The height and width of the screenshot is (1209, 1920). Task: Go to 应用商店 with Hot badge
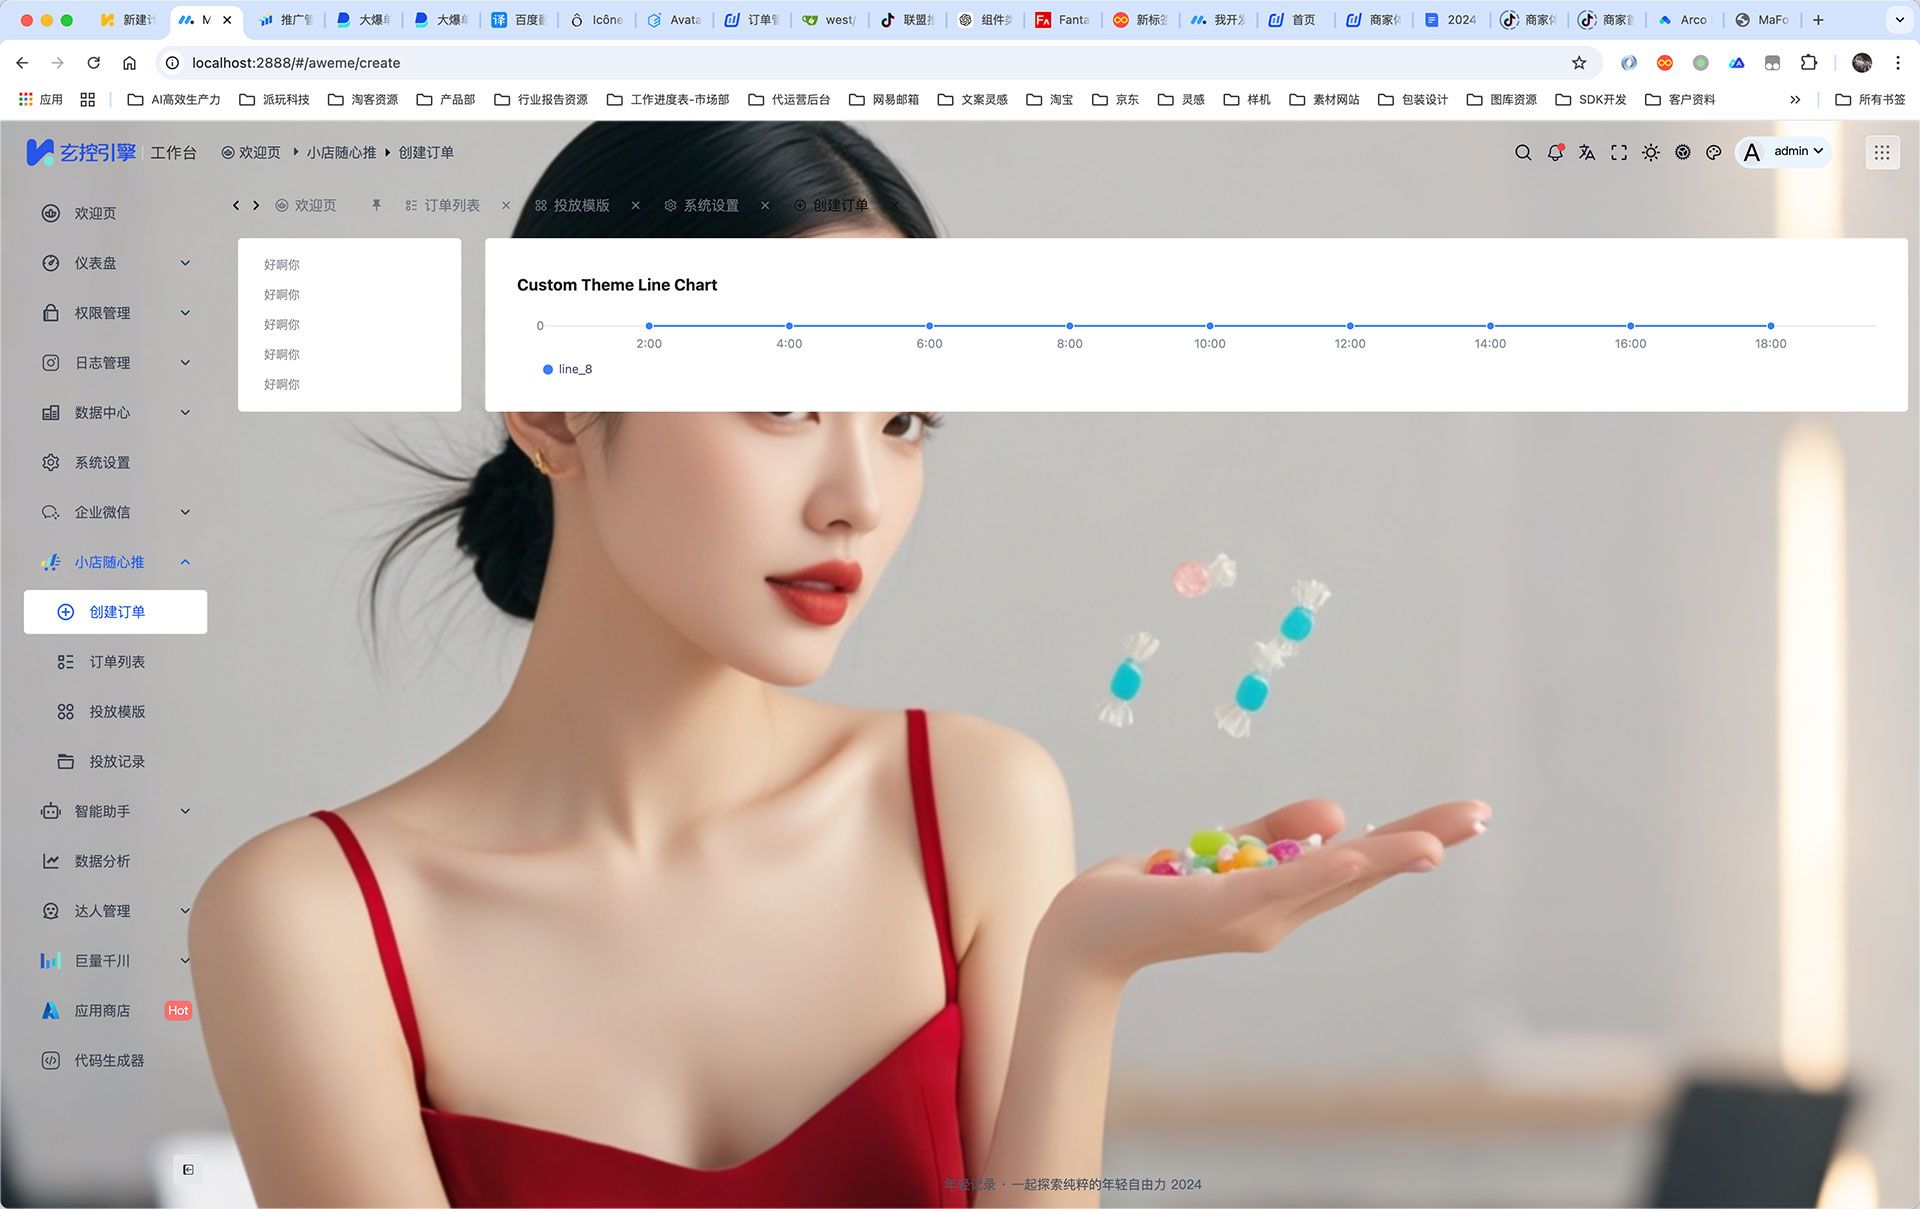click(102, 1010)
